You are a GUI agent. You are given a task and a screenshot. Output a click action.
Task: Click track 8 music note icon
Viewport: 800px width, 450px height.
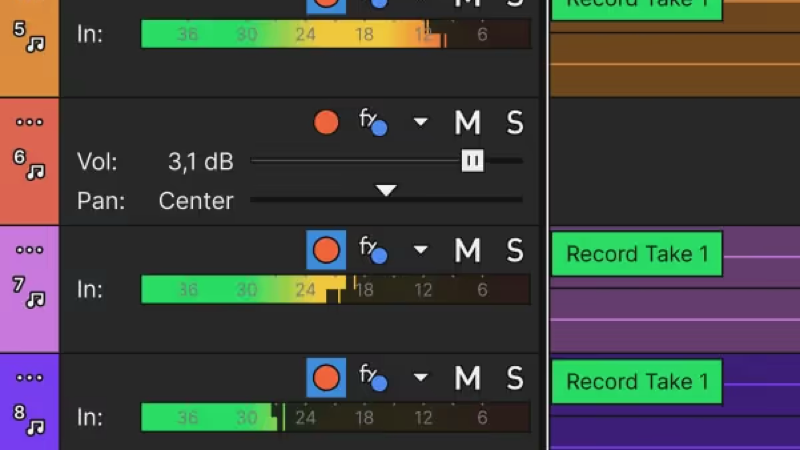36,427
